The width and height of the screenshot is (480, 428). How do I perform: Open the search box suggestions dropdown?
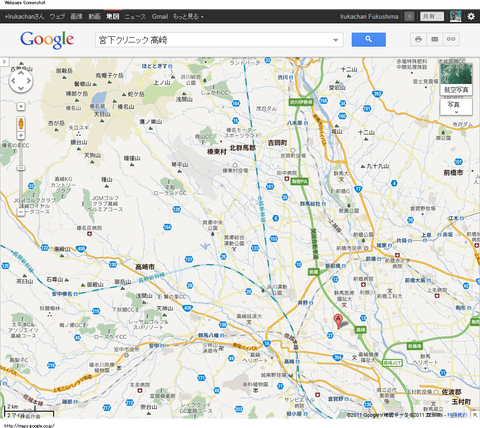(x=336, y=40)
